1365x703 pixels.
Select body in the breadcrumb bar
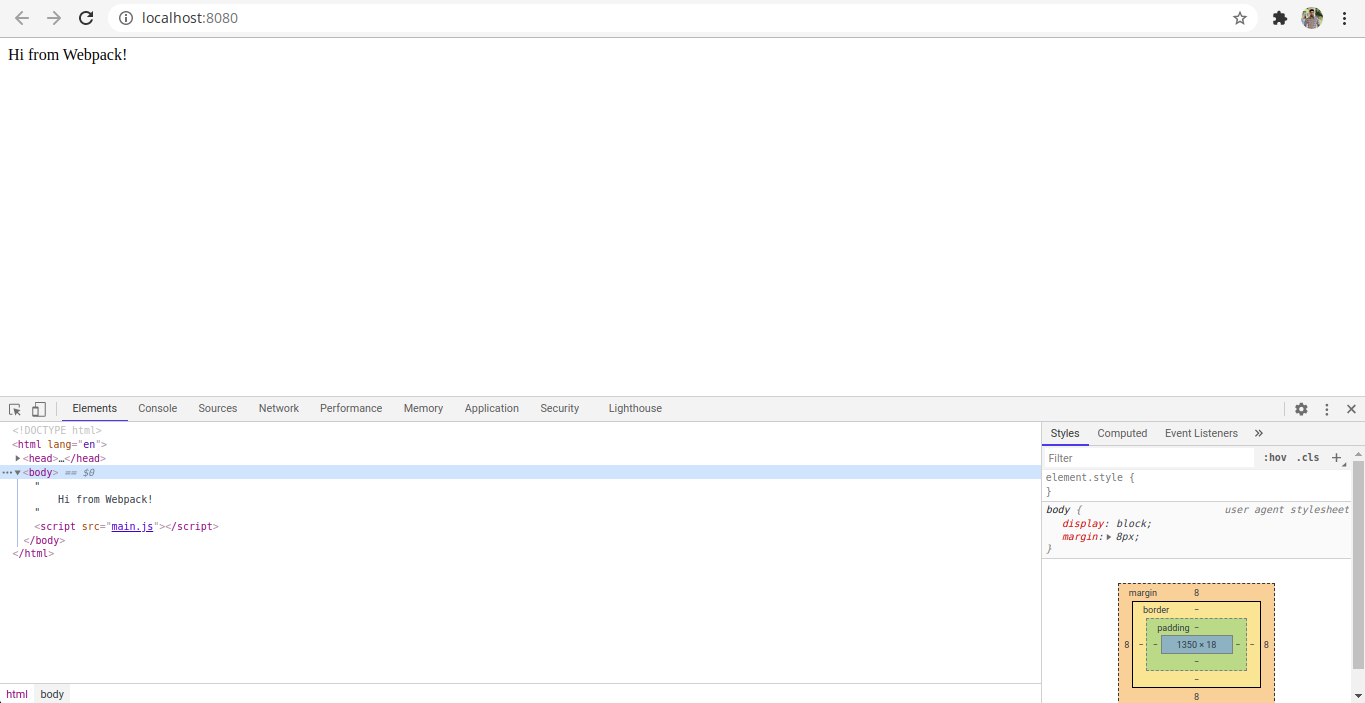click(x=52, y=694)
